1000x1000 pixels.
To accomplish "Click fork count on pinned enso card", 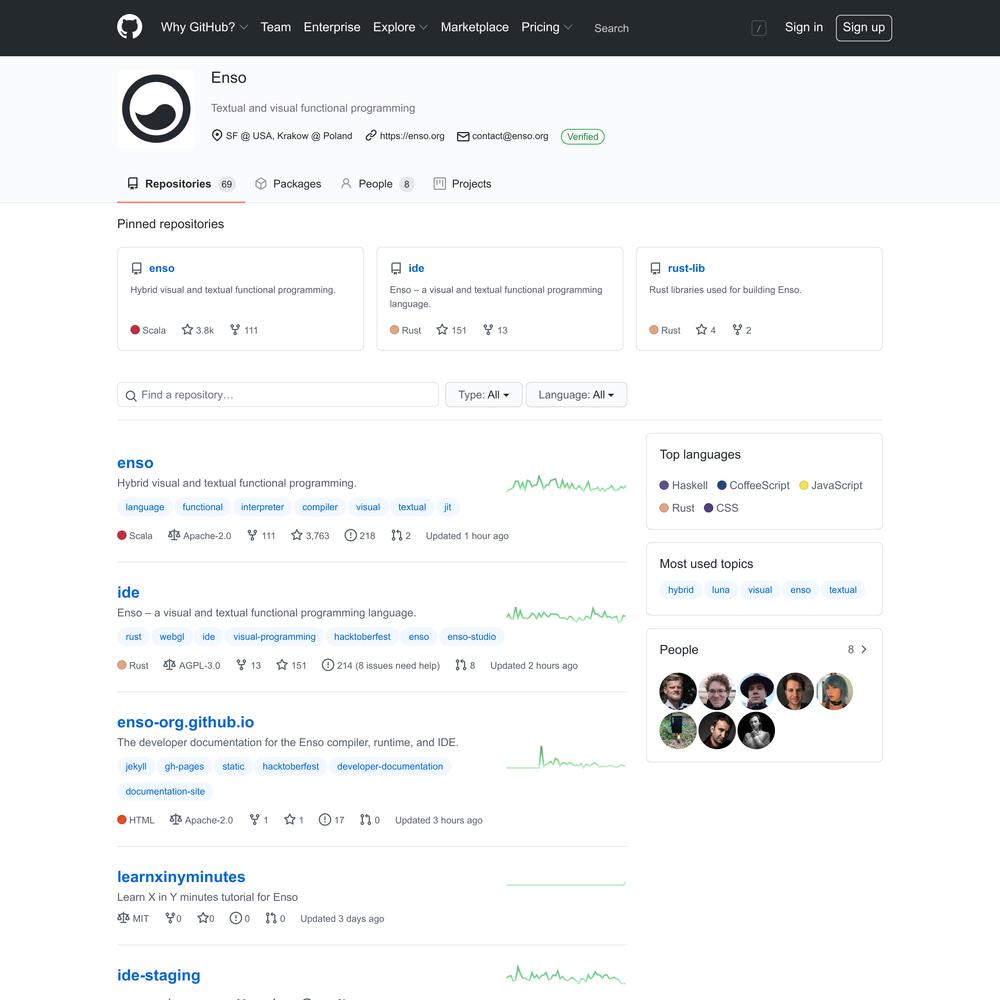I will pyautogui.click(x=244, y=330).
